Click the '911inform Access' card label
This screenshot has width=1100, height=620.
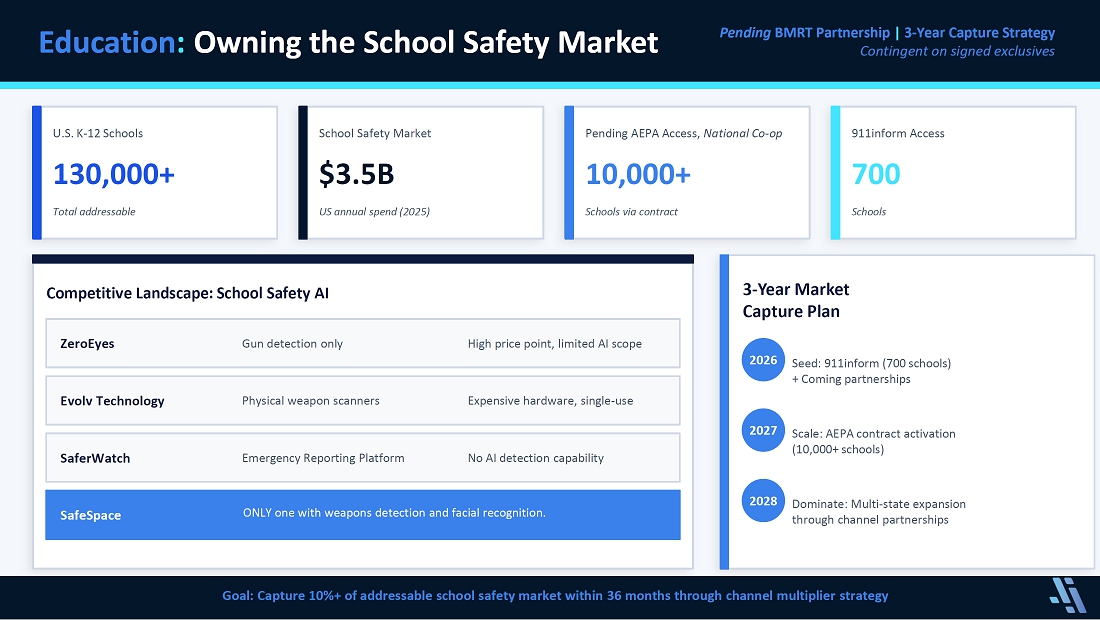pos(897,133)
